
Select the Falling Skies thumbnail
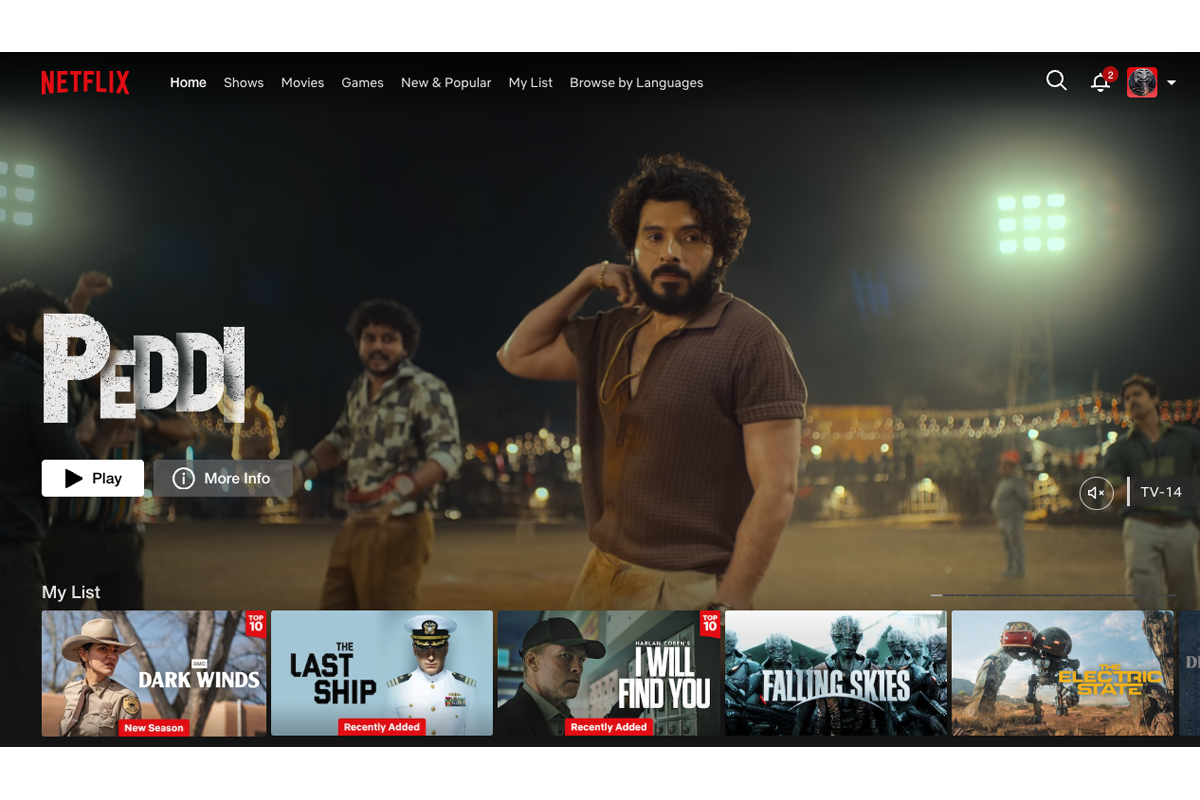(x=836, y=673)
